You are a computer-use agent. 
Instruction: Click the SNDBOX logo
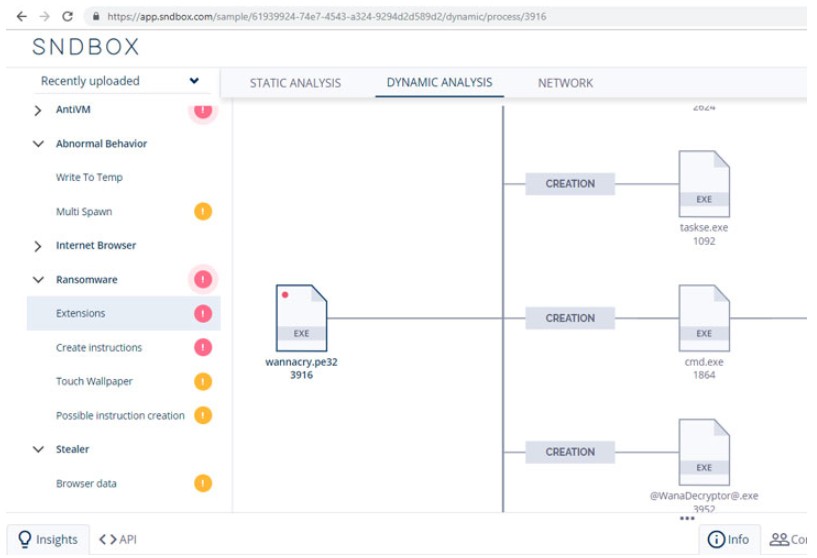pos(86,47)
